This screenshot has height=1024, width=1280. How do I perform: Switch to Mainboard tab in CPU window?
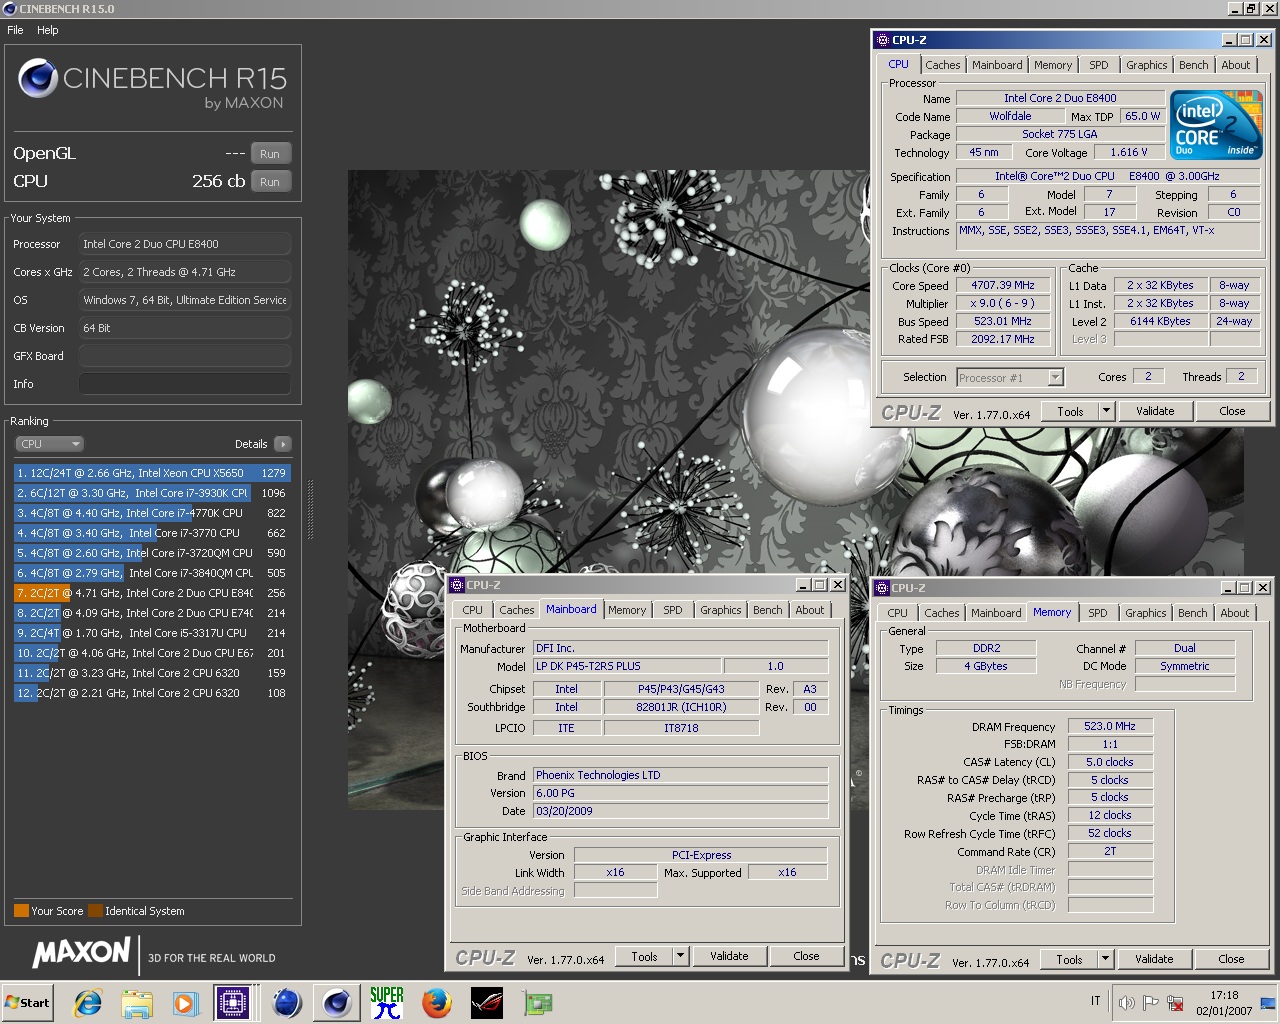[997, 65]
